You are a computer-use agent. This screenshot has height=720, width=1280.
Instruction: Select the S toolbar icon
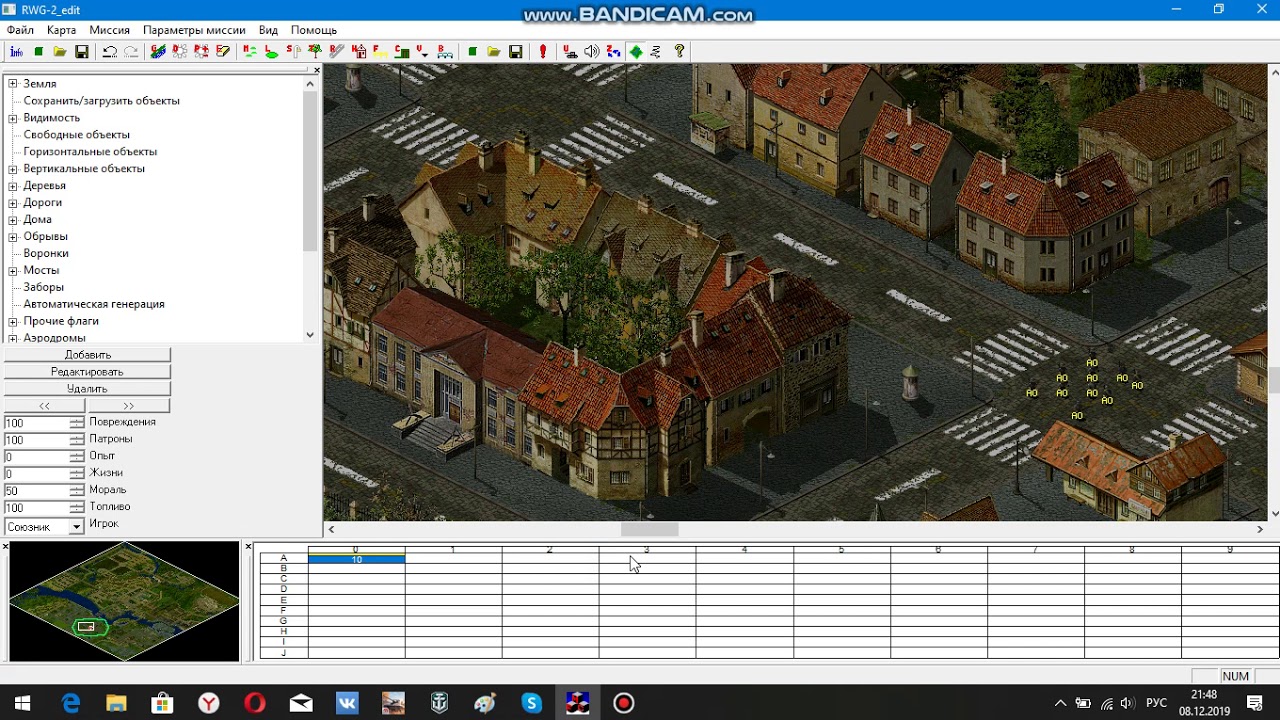pos(294,52)
